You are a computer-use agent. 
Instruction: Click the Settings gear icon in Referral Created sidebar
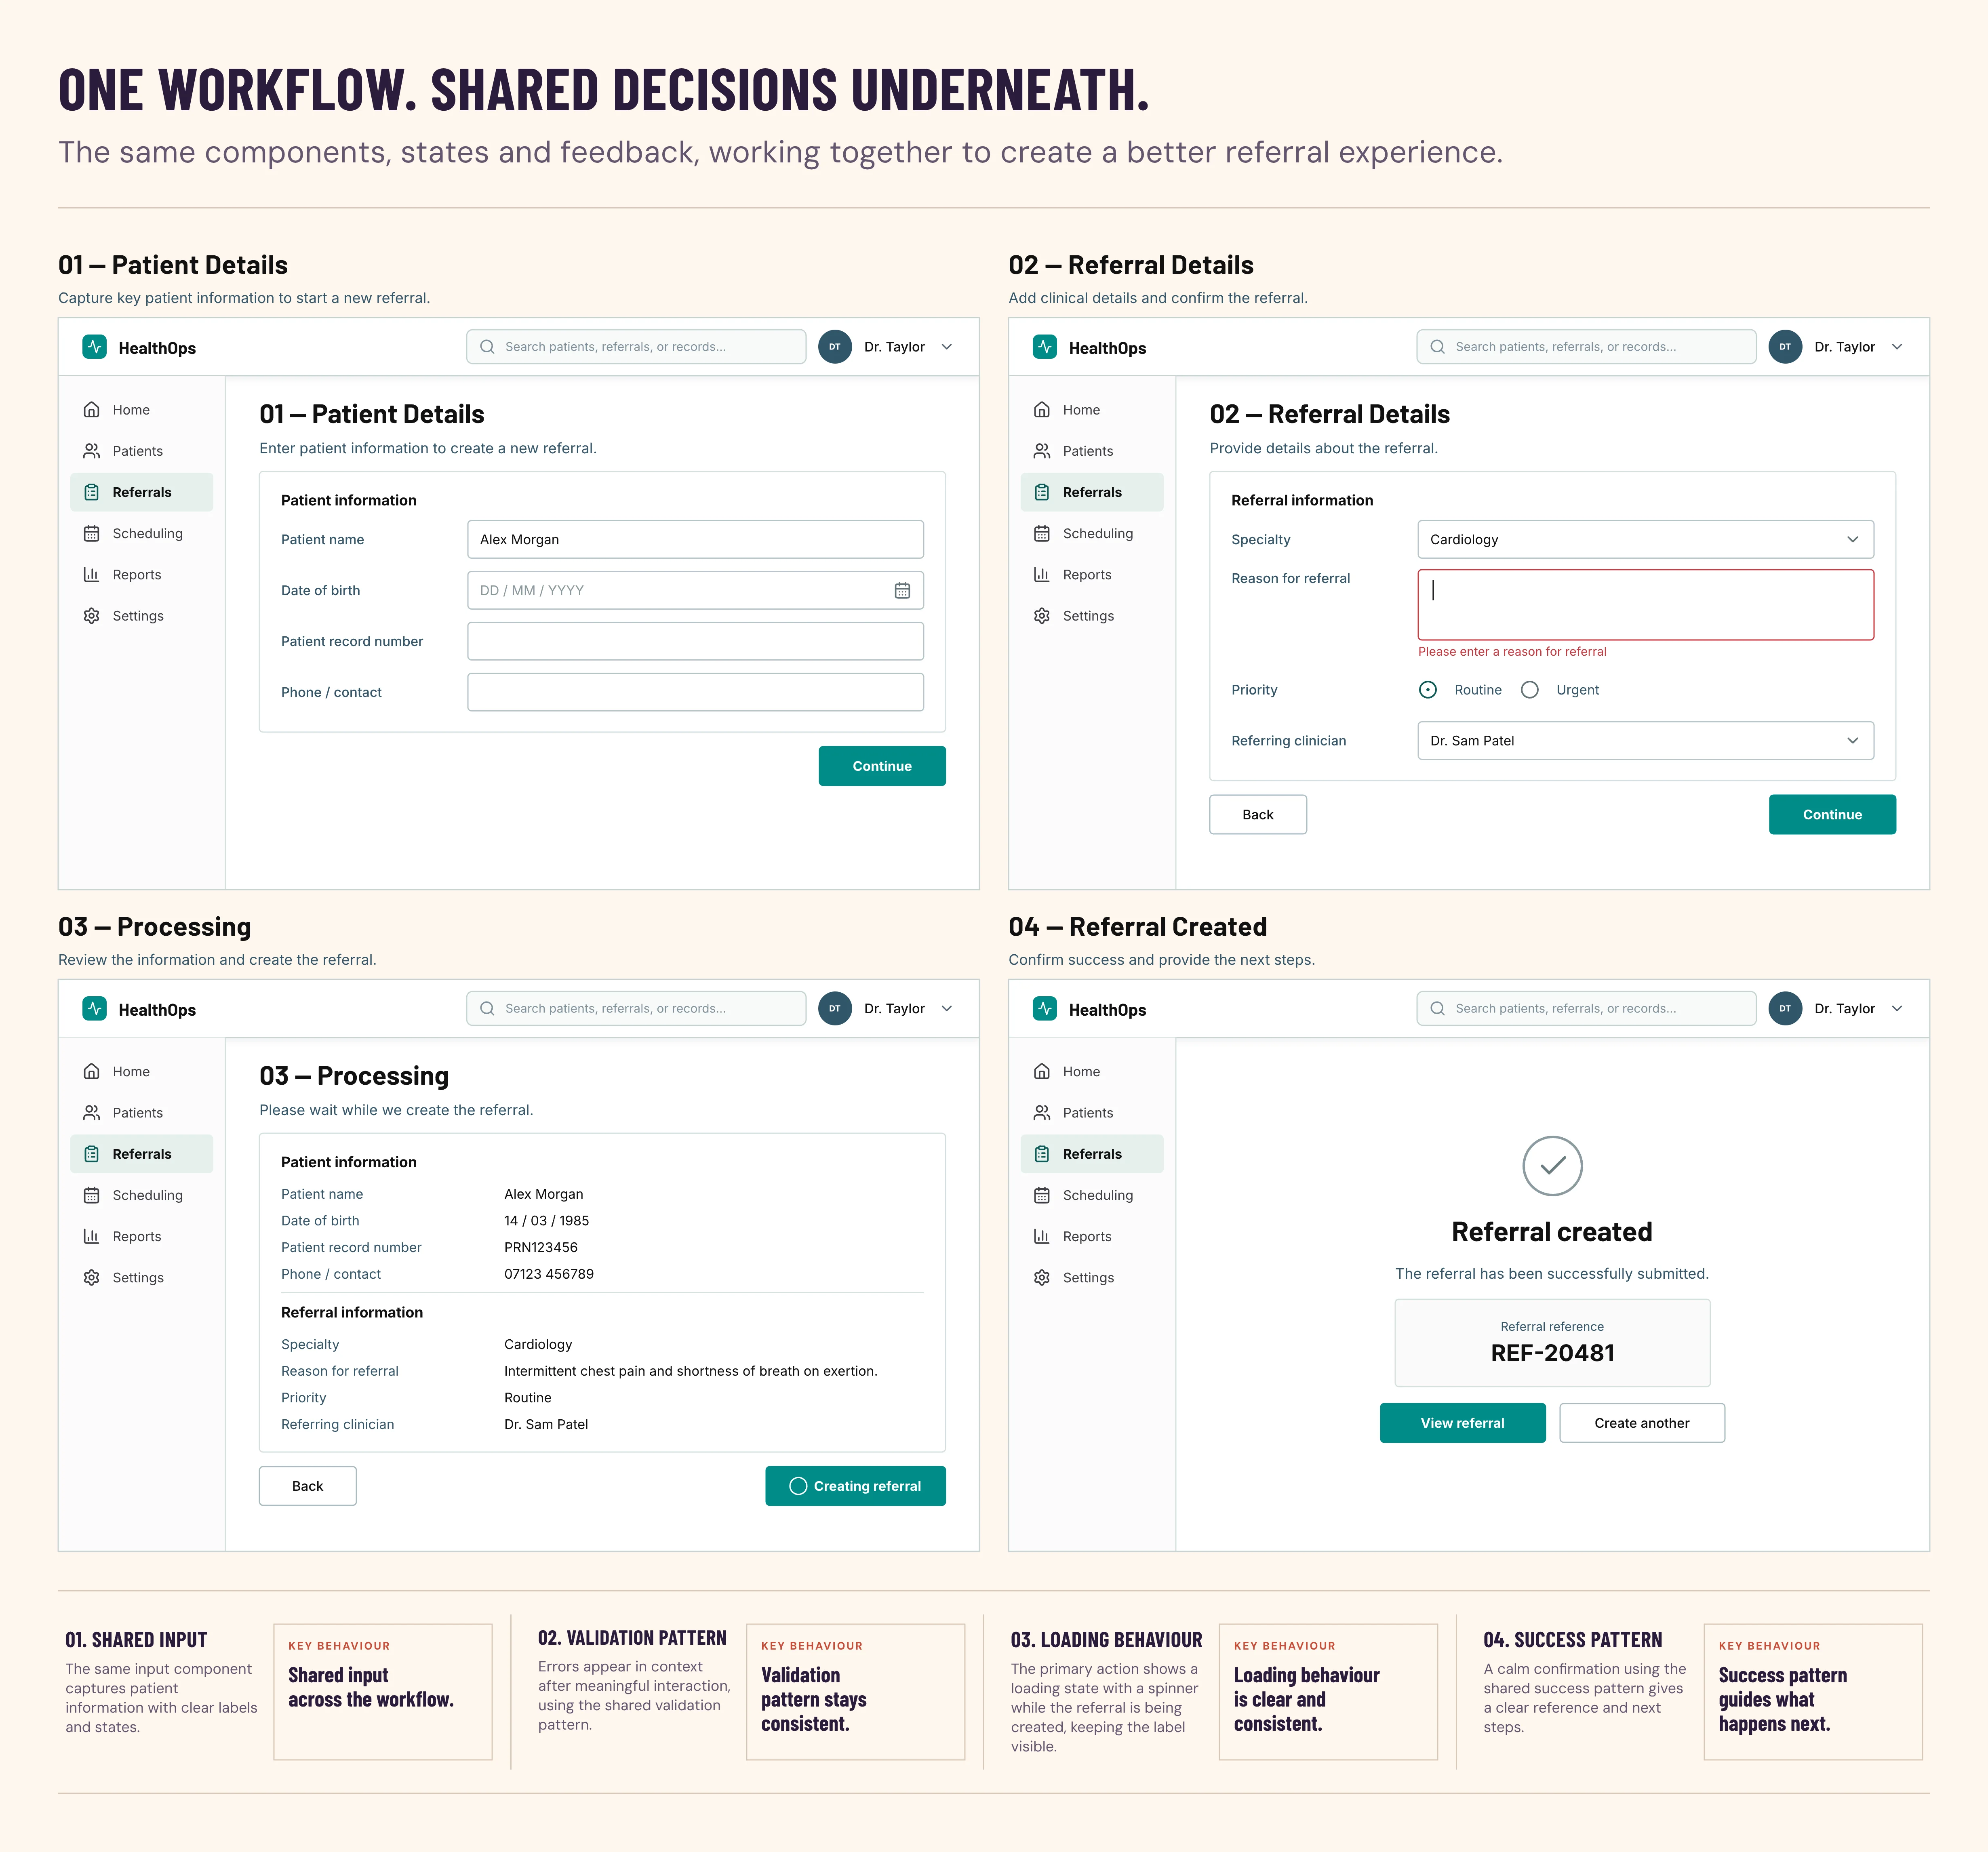click(x=1042, y=1278)
